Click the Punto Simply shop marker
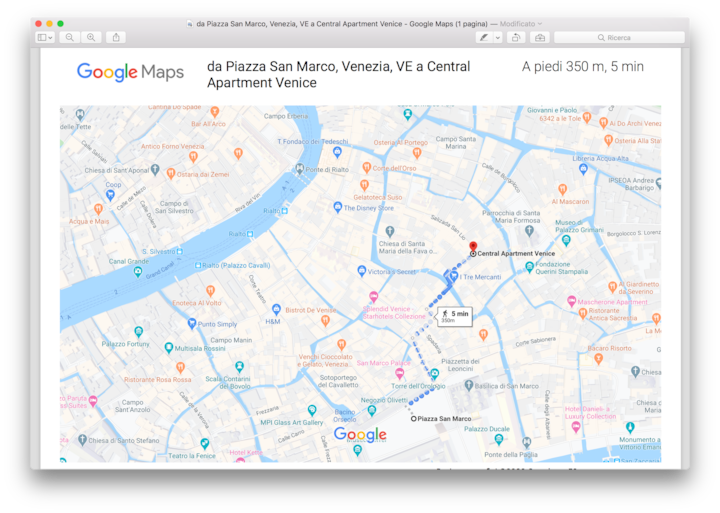Screen dimensions: 720x513 click(x=192, y=324)
